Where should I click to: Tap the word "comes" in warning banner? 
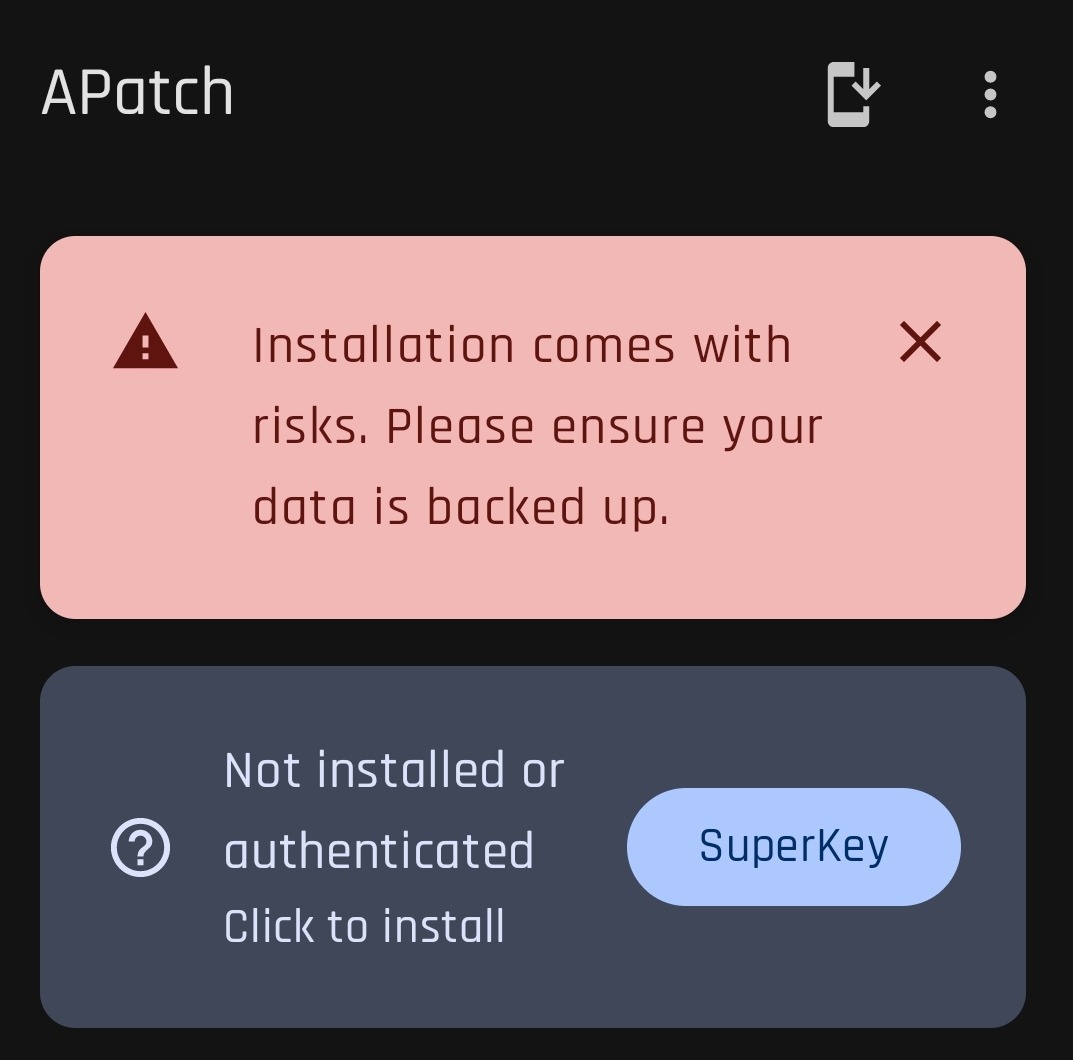pyautogui.click(x=603, y=346)
